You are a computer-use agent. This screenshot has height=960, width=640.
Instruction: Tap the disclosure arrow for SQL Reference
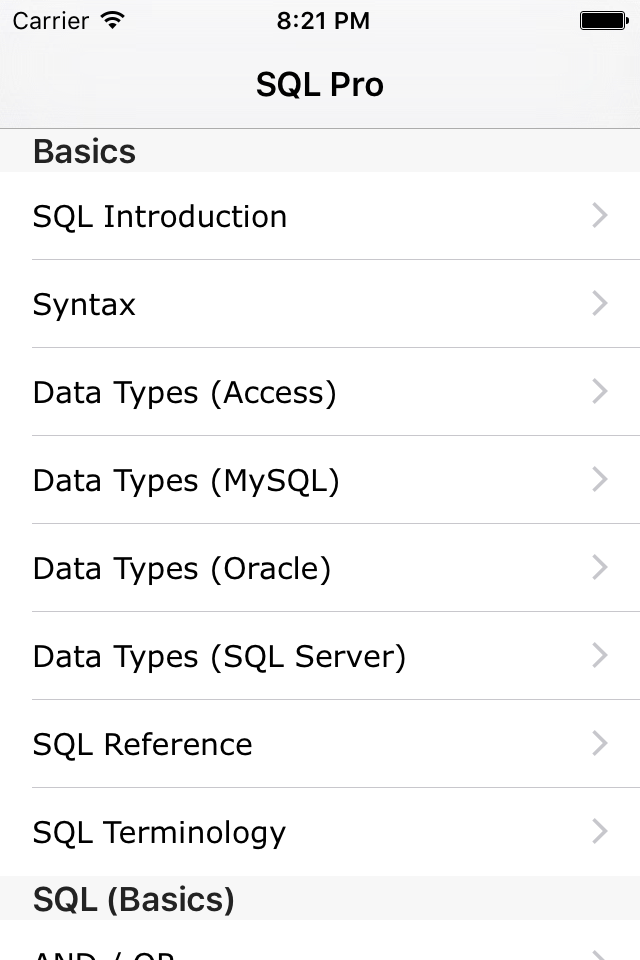(599, 743)
